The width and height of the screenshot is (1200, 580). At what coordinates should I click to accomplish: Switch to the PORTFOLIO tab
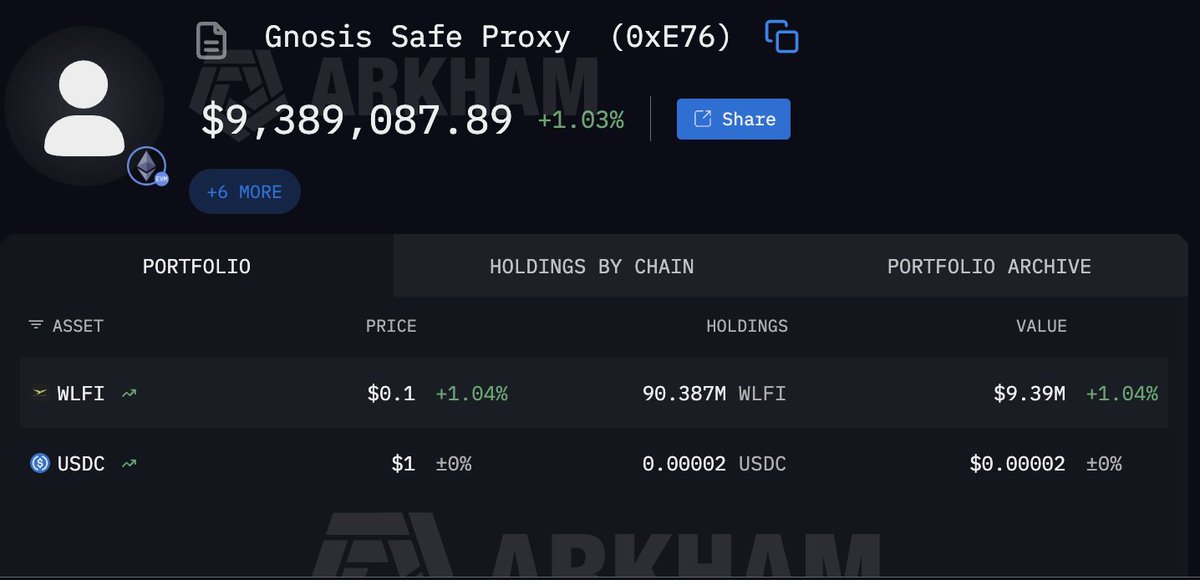[196, 267]
